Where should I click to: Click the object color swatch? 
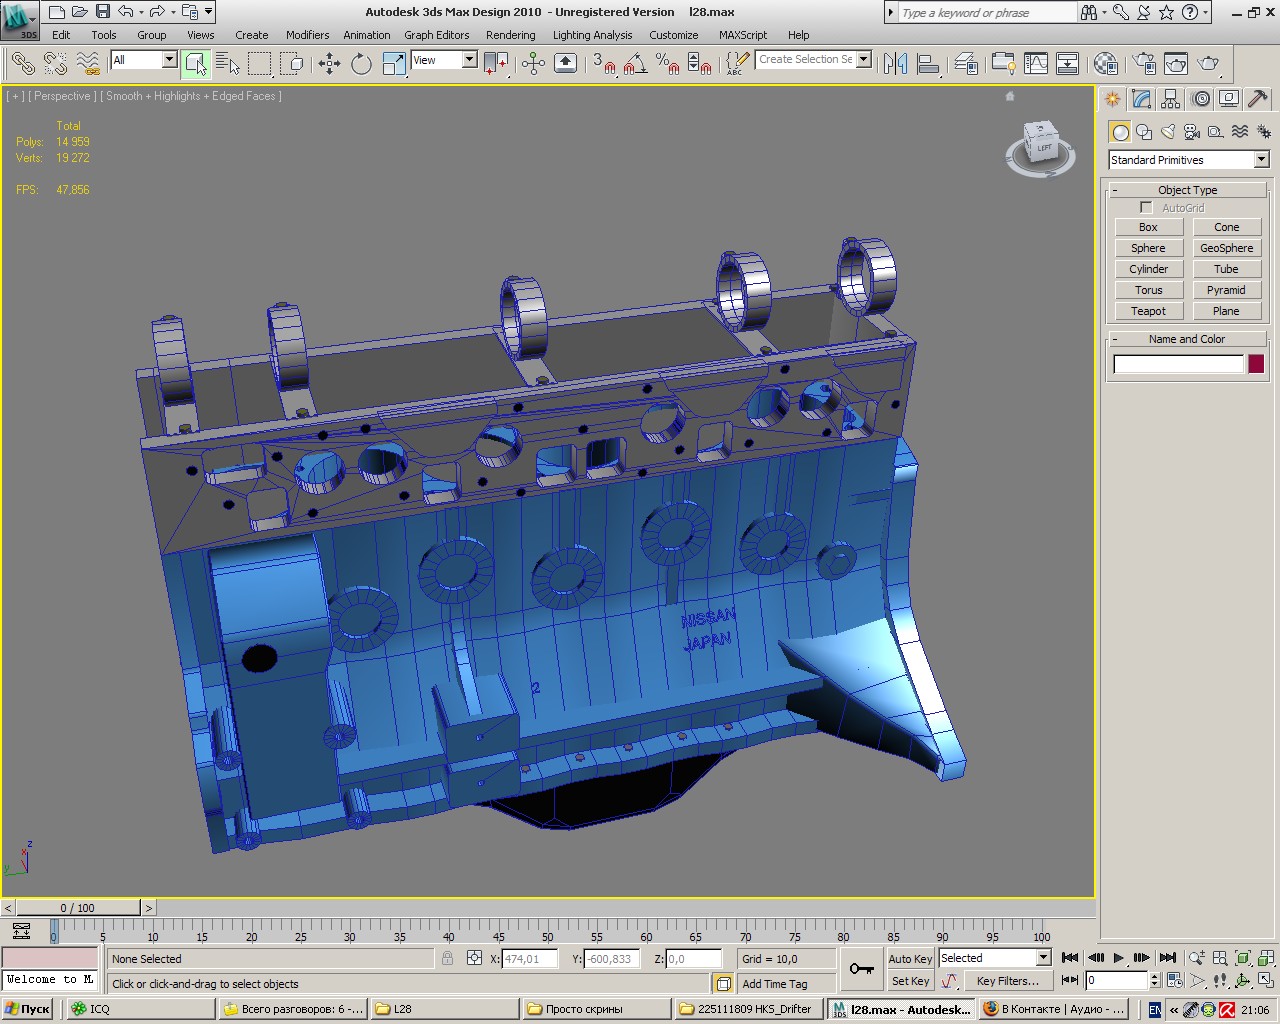(x=1256, y=364)
